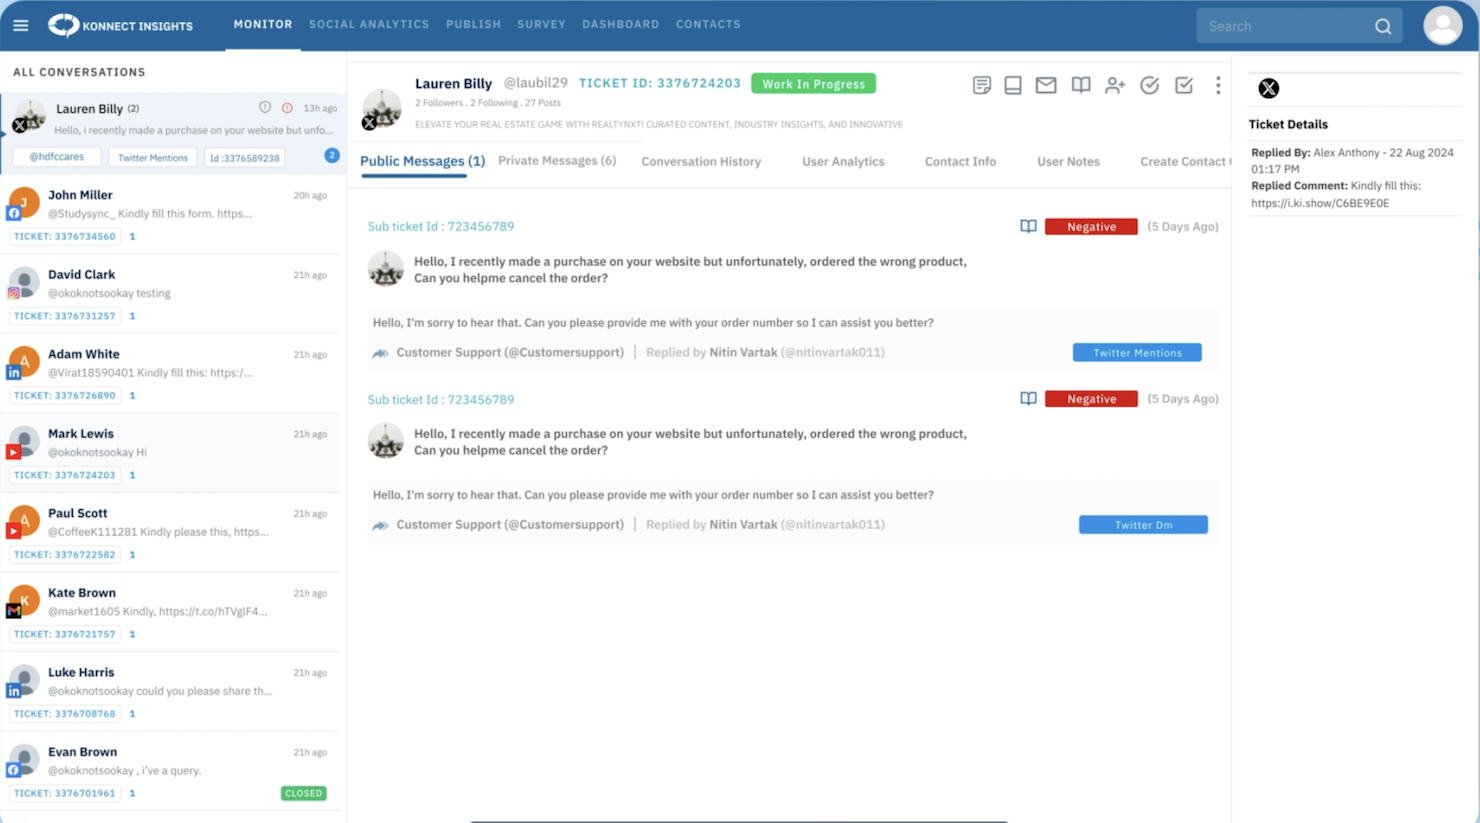Open the profile avatar menu at top right
1480x823 pixels.
(x=1443, y=25)
